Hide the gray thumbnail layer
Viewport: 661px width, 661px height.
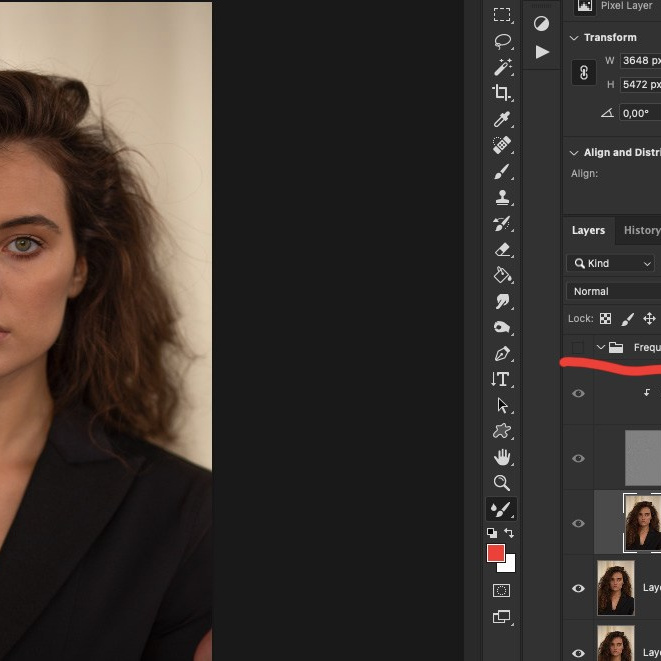[x=578, y=458]
